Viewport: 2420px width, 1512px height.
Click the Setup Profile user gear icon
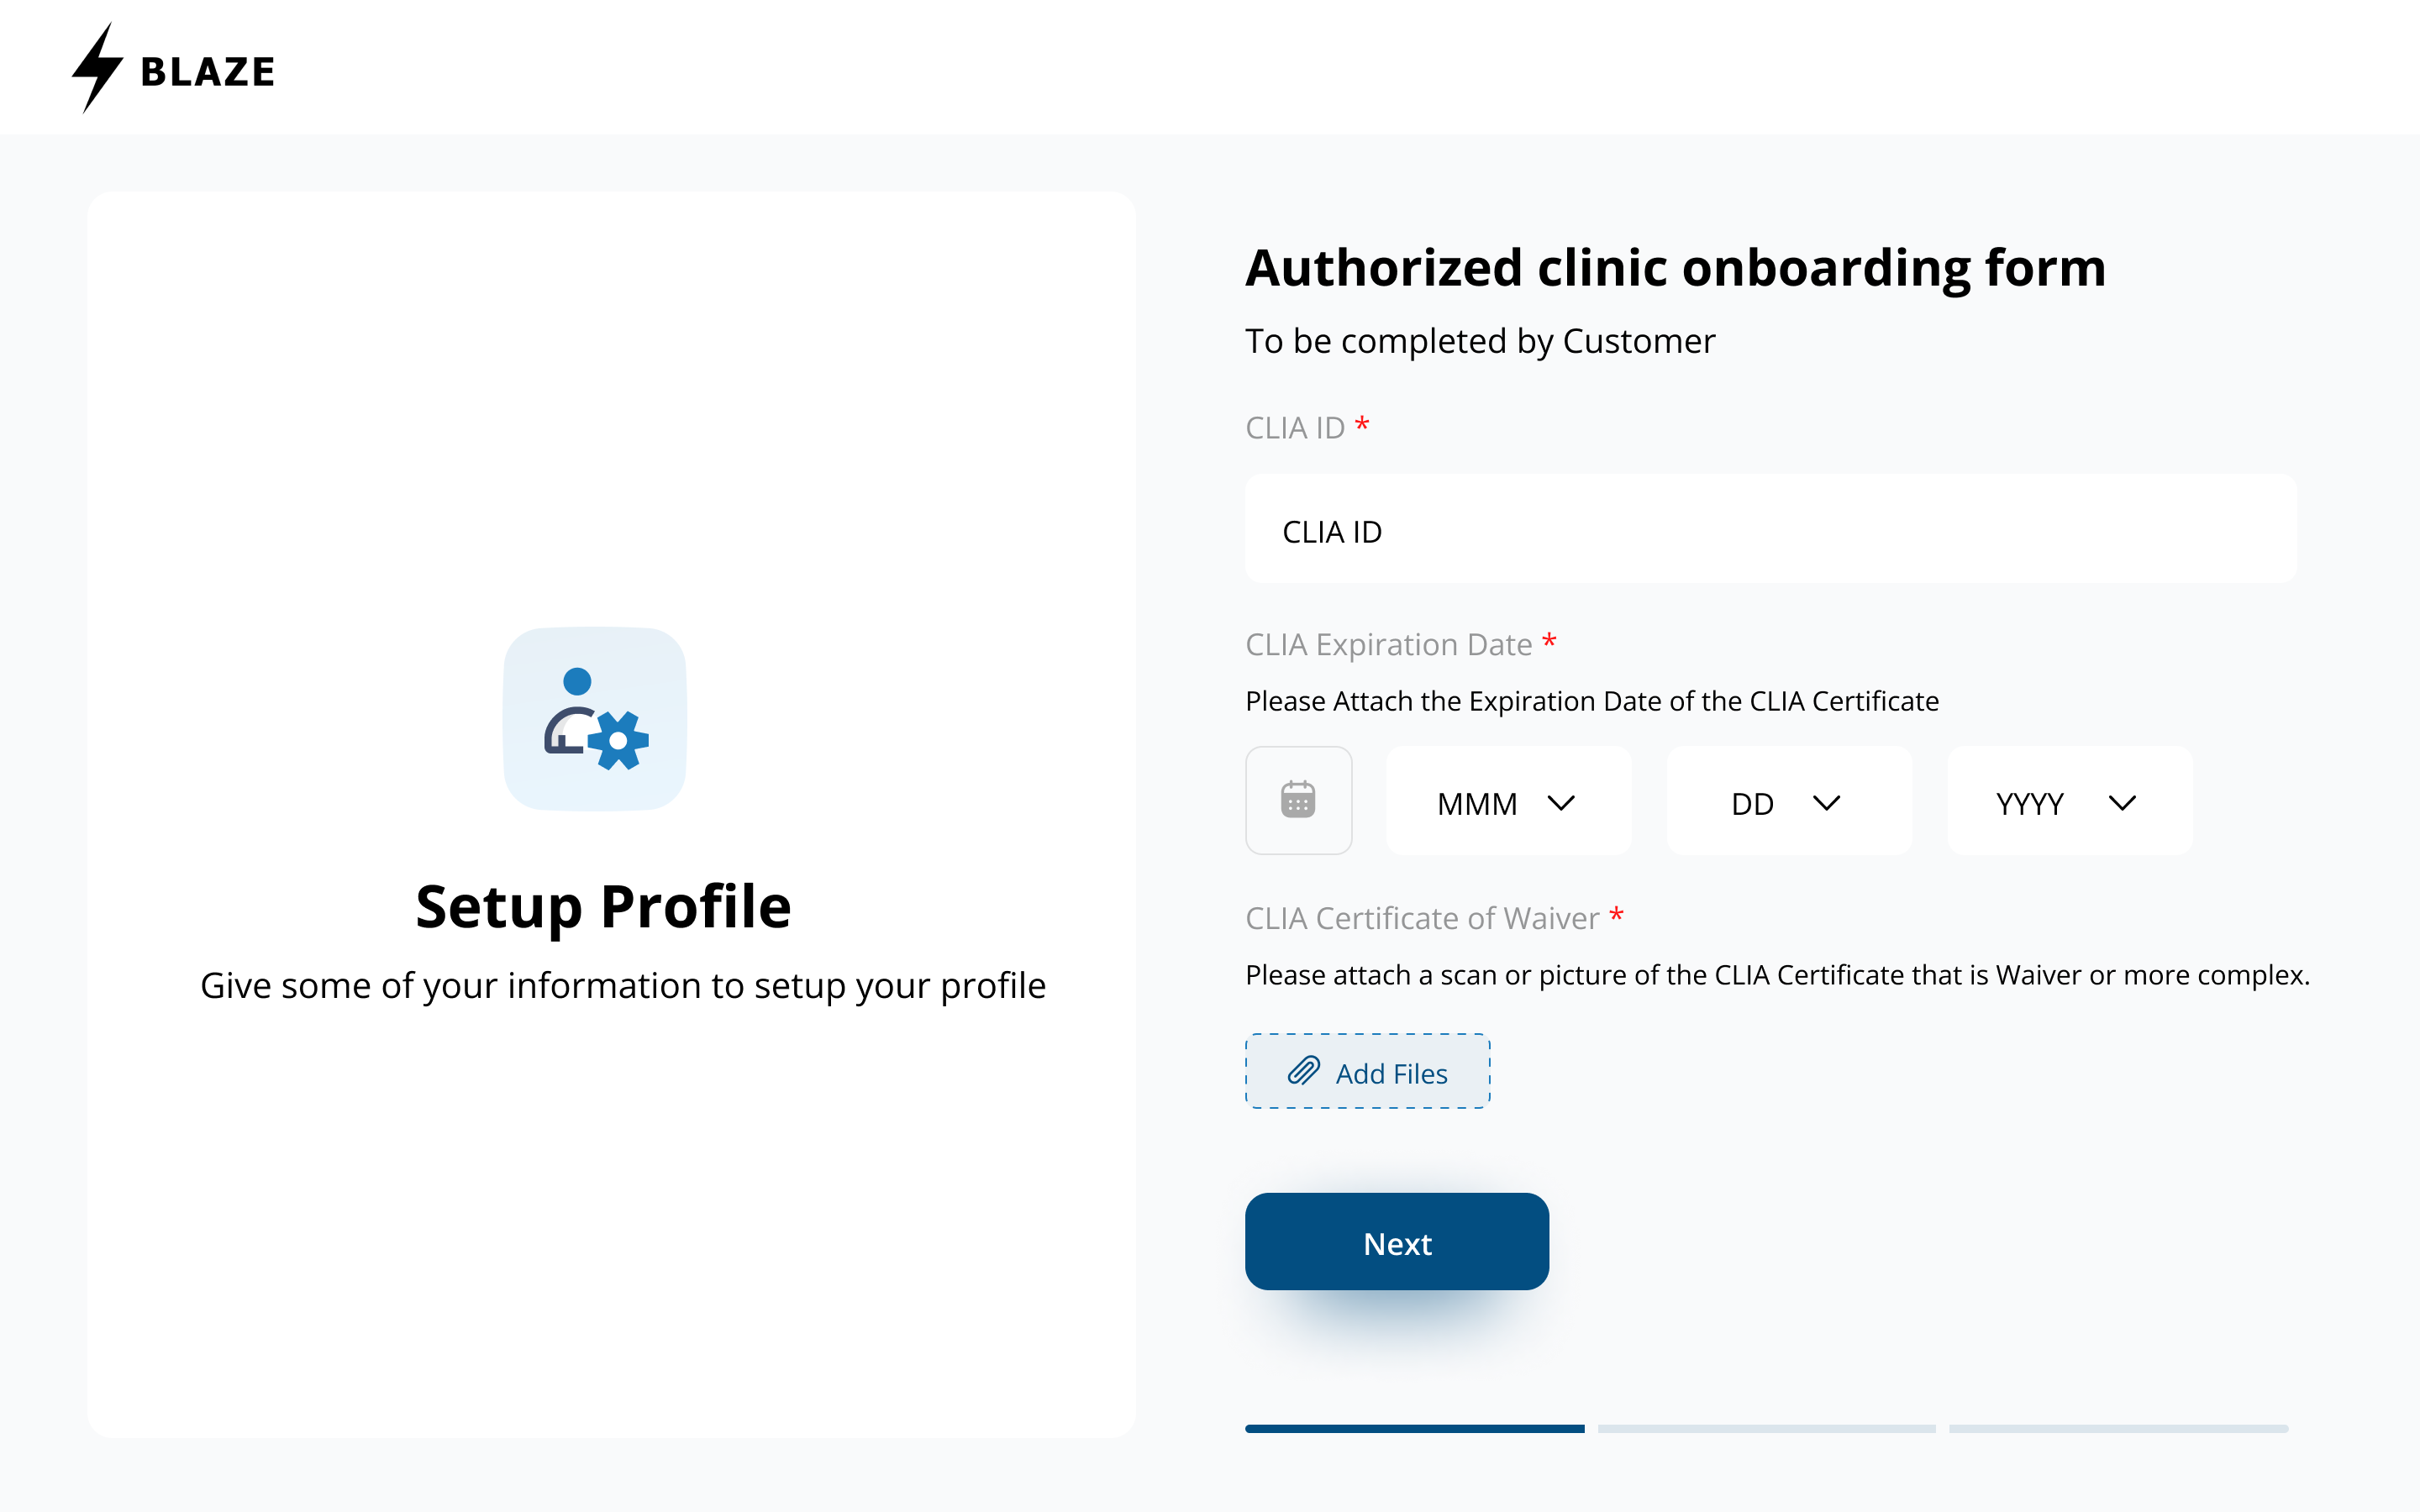[595, 718]
